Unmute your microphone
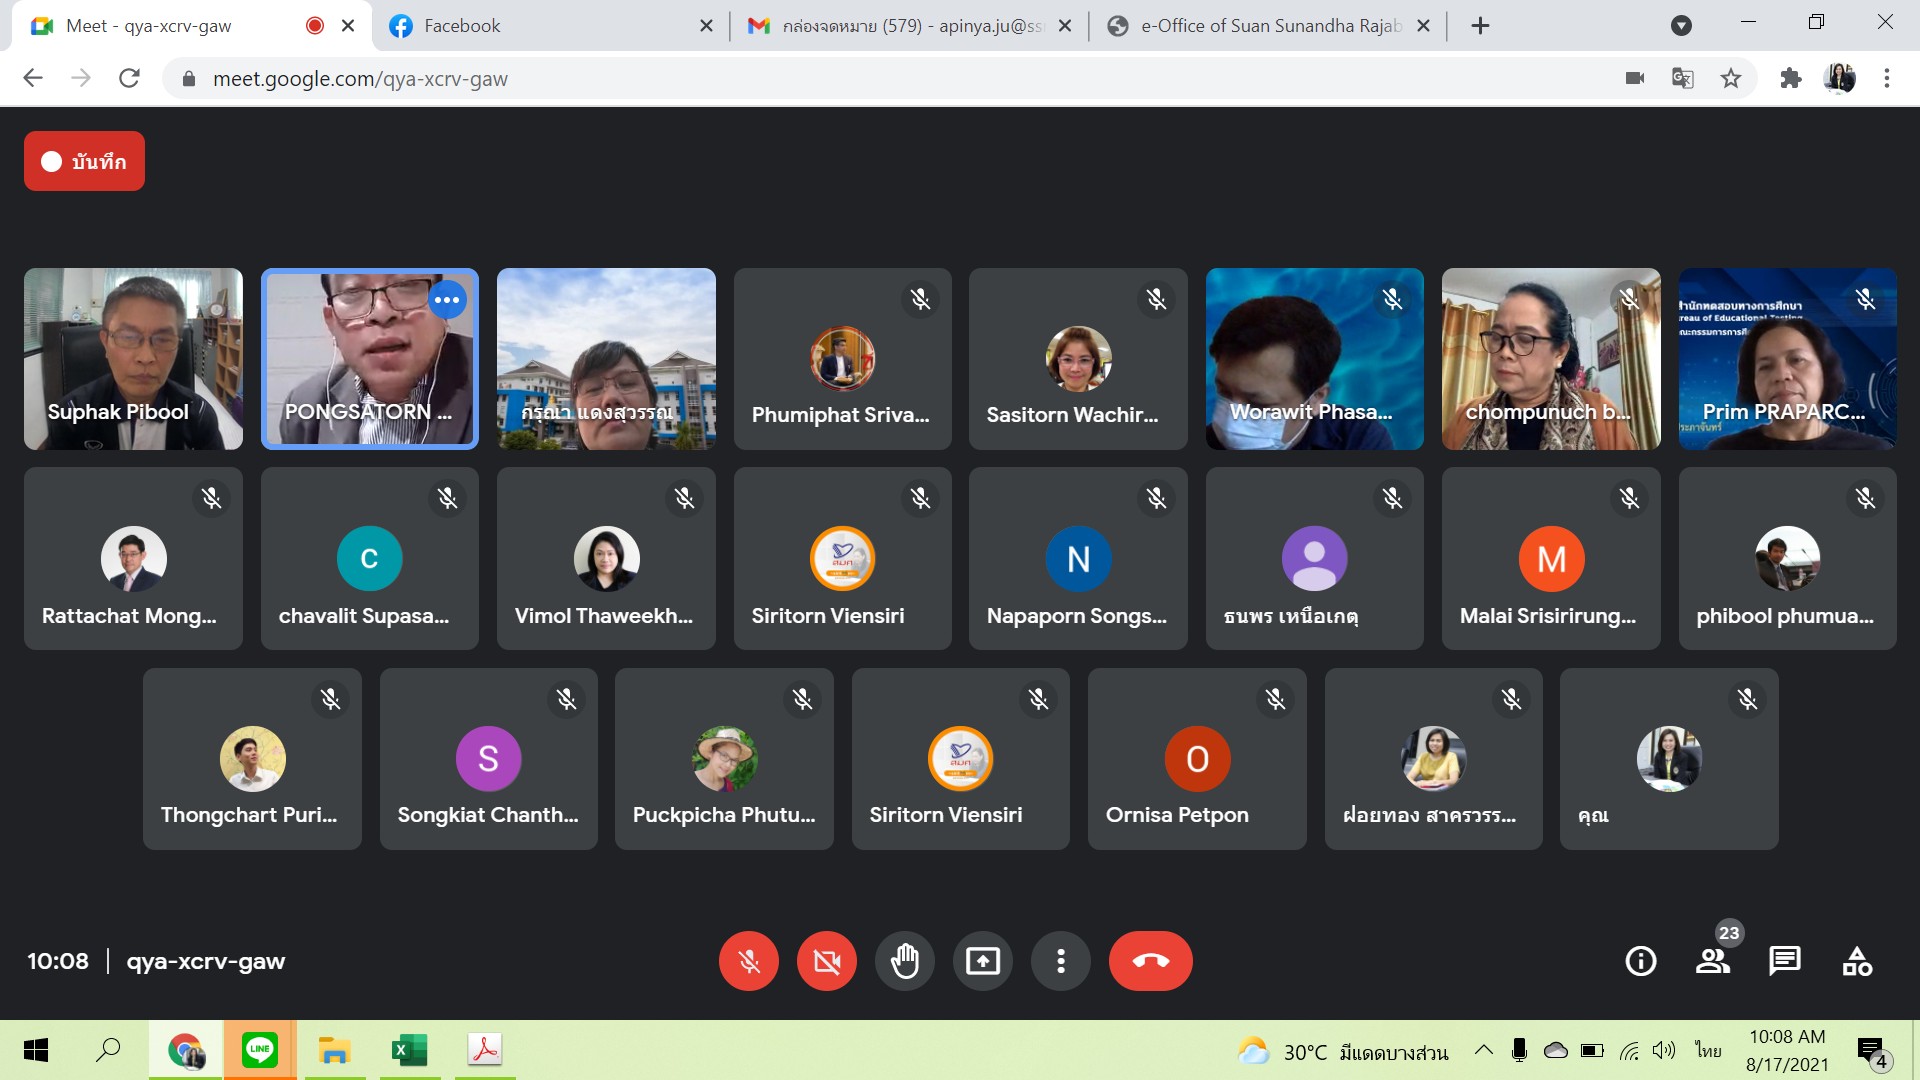 coord(748,961)
